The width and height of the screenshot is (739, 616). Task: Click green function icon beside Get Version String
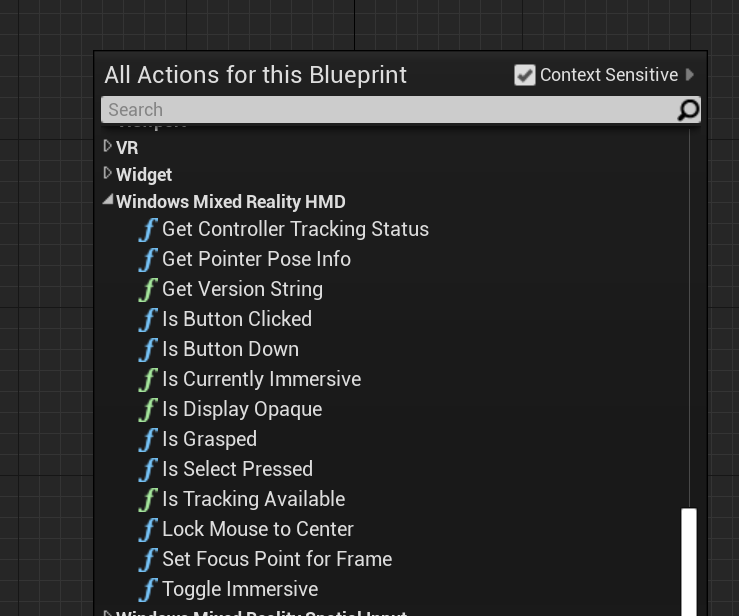(148, 290)
